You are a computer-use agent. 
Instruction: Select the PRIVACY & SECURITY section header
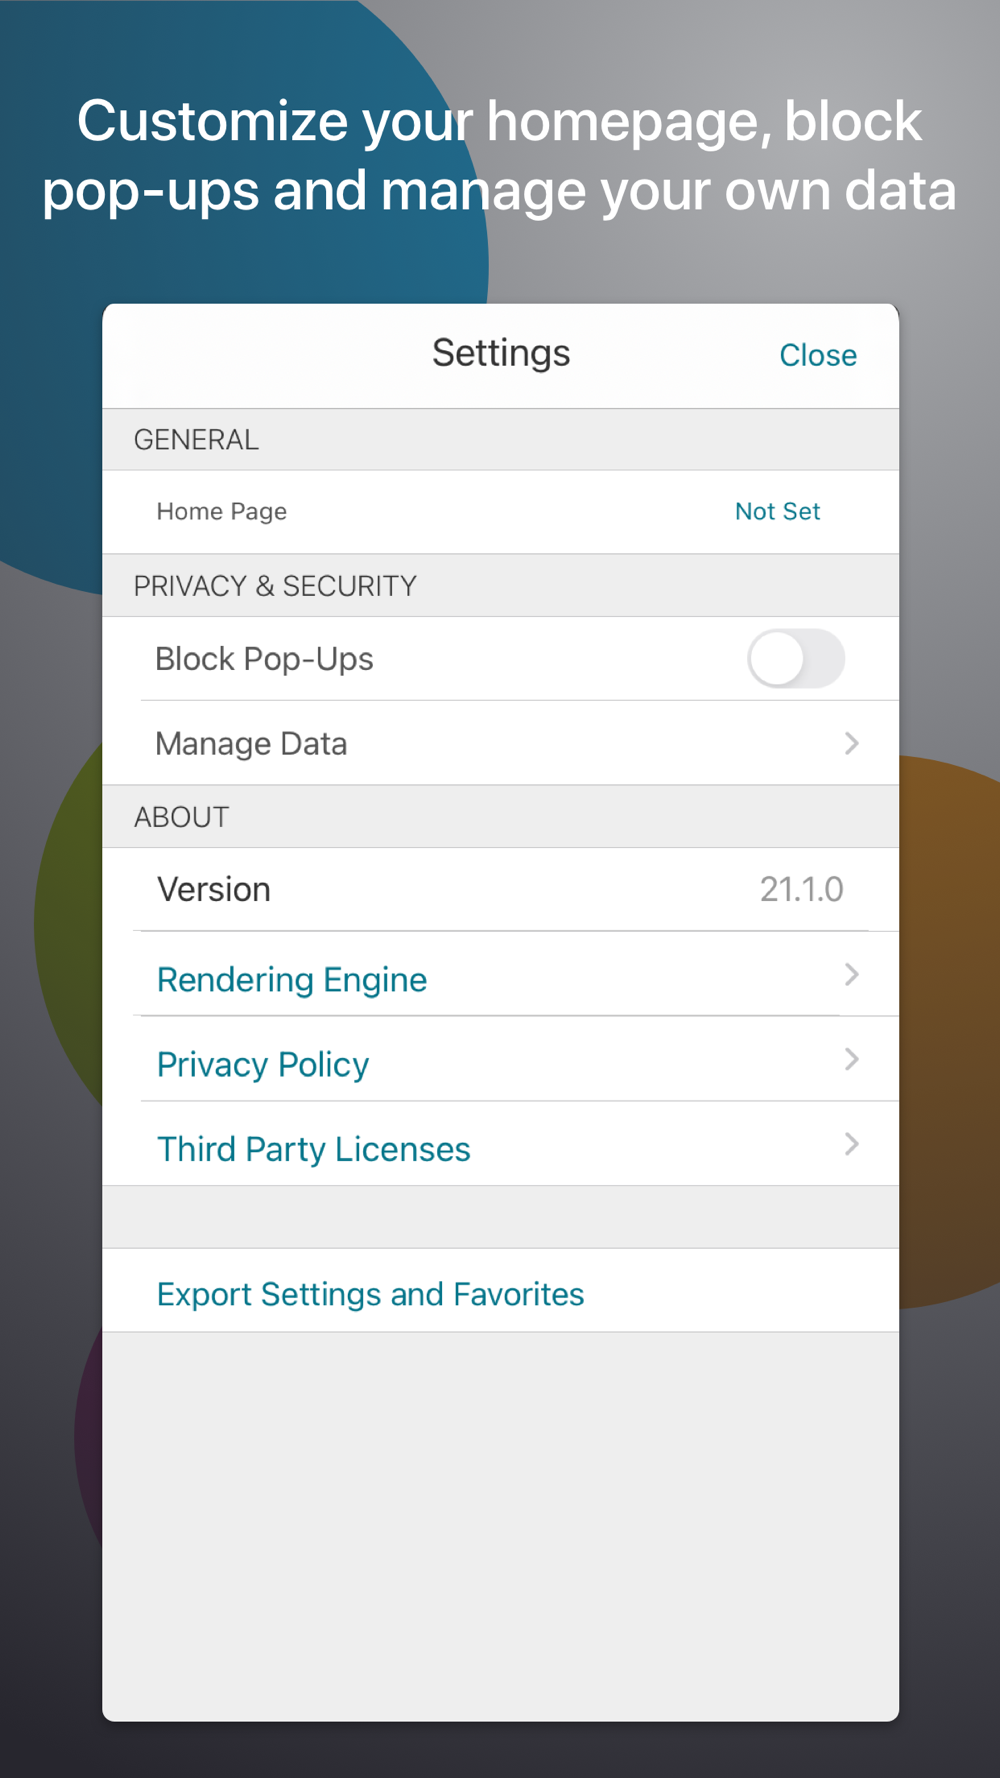(x=275, y=586)
